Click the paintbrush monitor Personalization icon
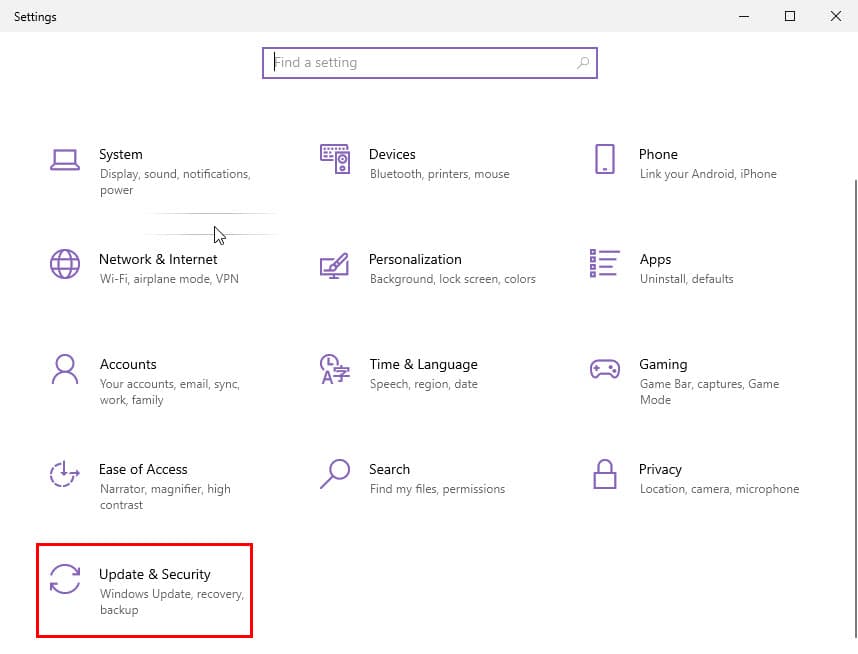This screenshot has height=654, width=858. (334, 265)
